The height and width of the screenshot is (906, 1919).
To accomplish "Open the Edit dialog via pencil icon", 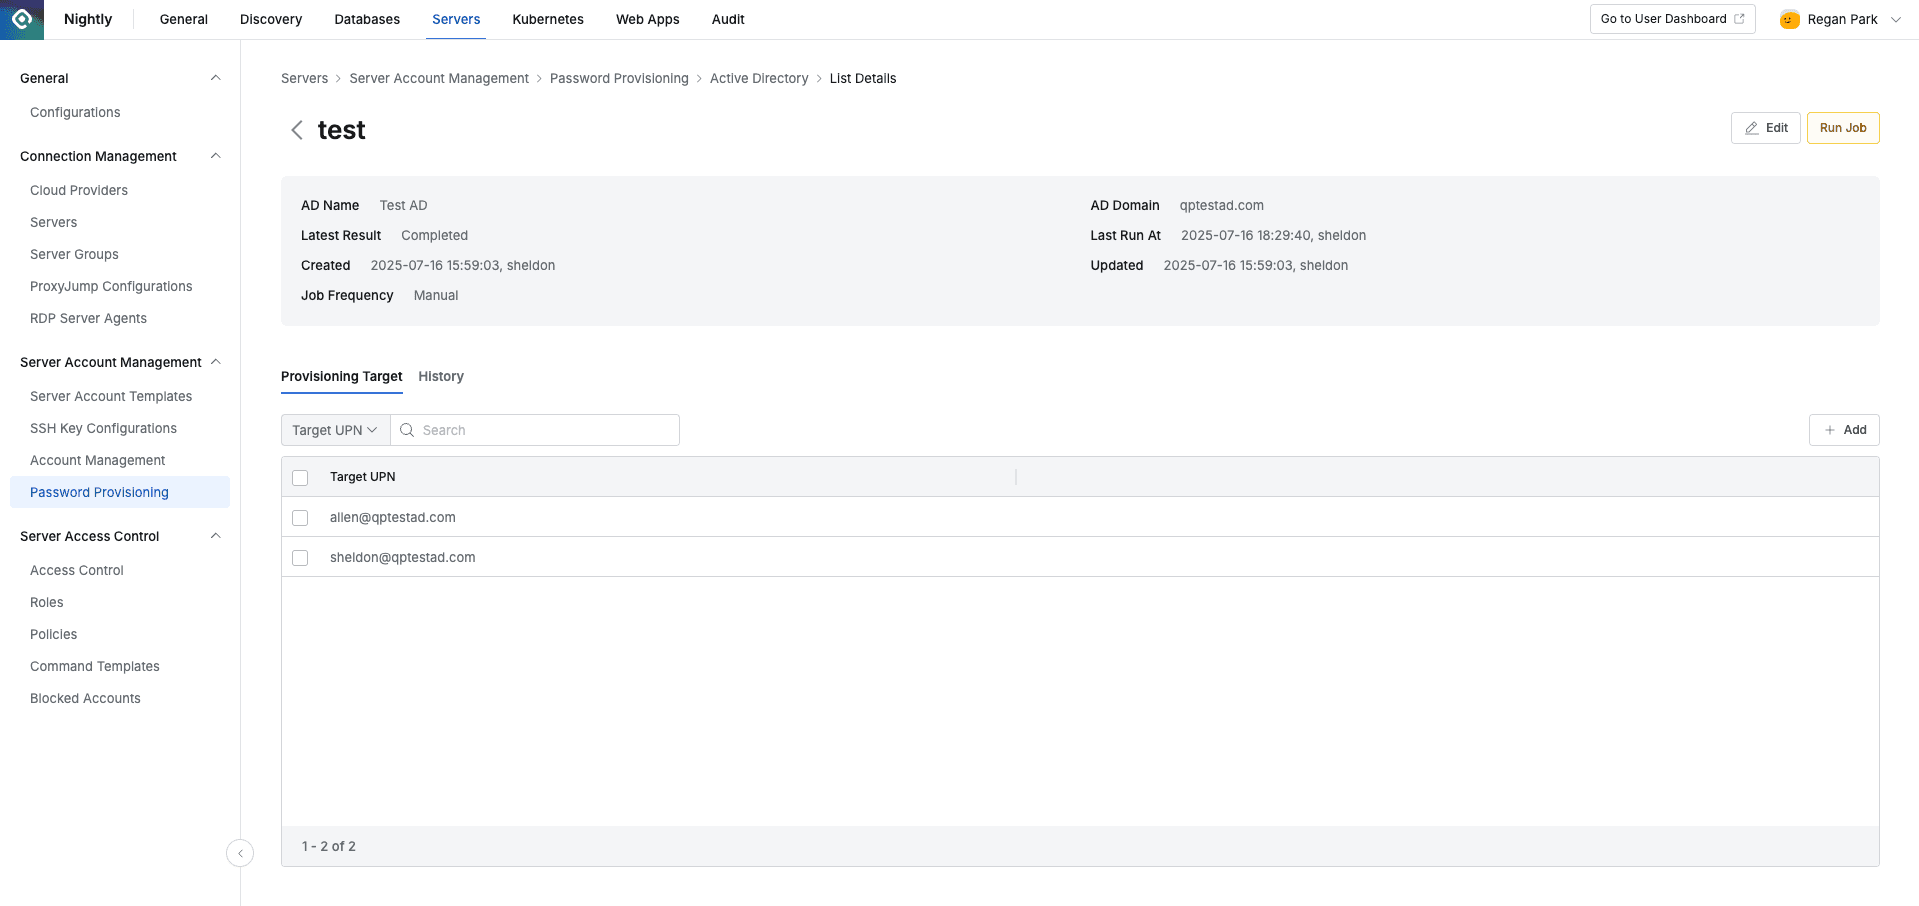I will (1751, 127).
